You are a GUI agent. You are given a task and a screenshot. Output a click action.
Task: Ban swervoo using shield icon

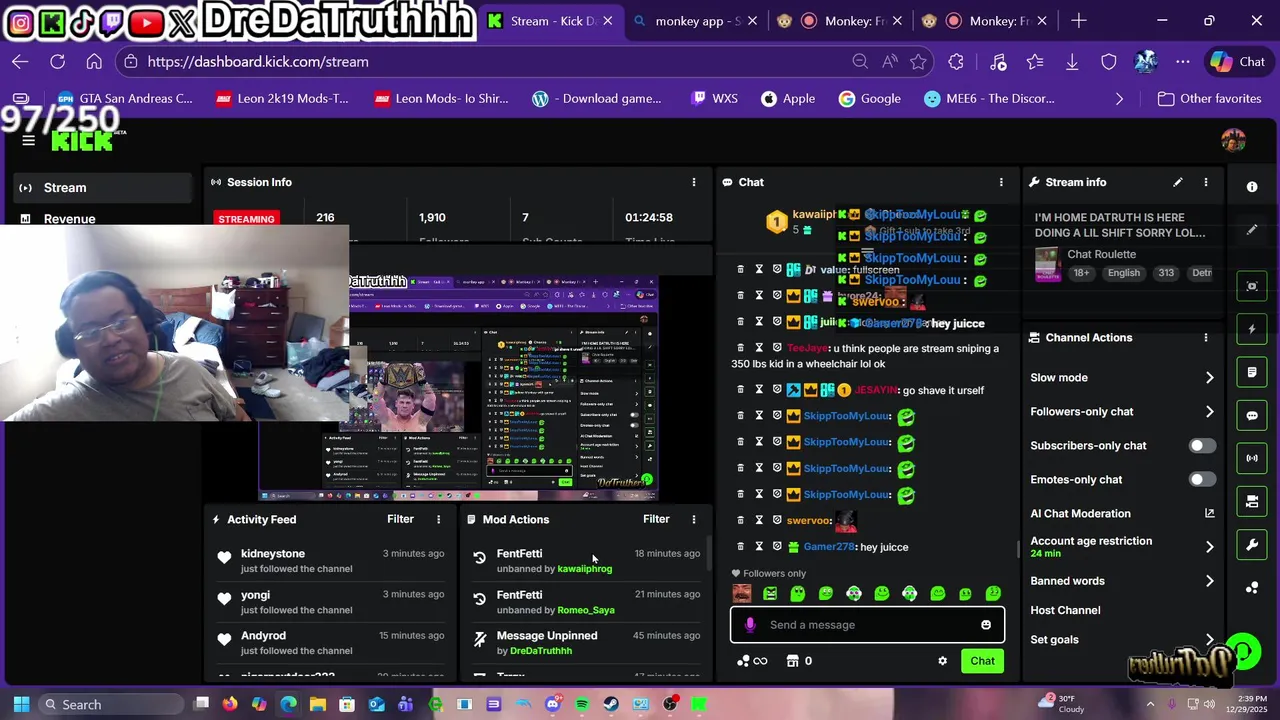pyautogui.click(x=777, y=520)
